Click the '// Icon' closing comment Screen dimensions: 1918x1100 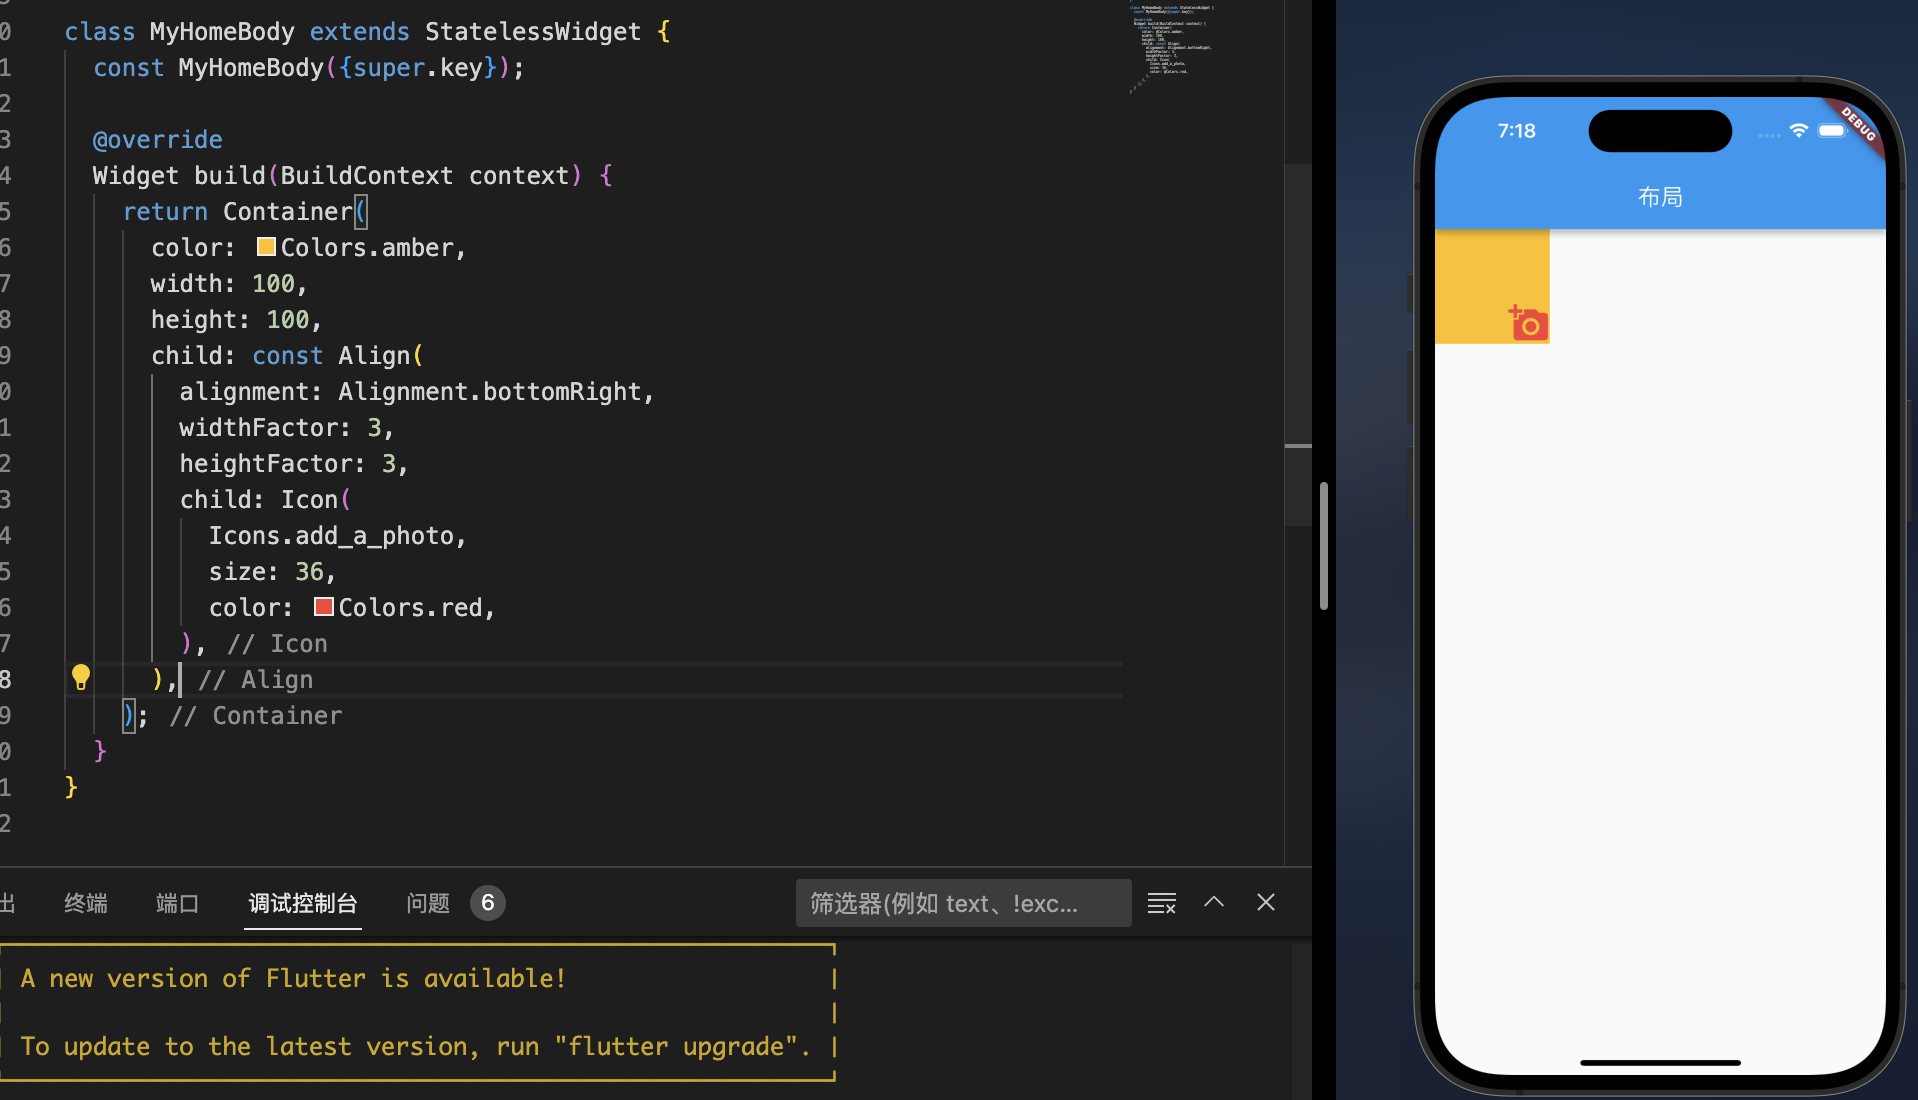coord(277,643)
